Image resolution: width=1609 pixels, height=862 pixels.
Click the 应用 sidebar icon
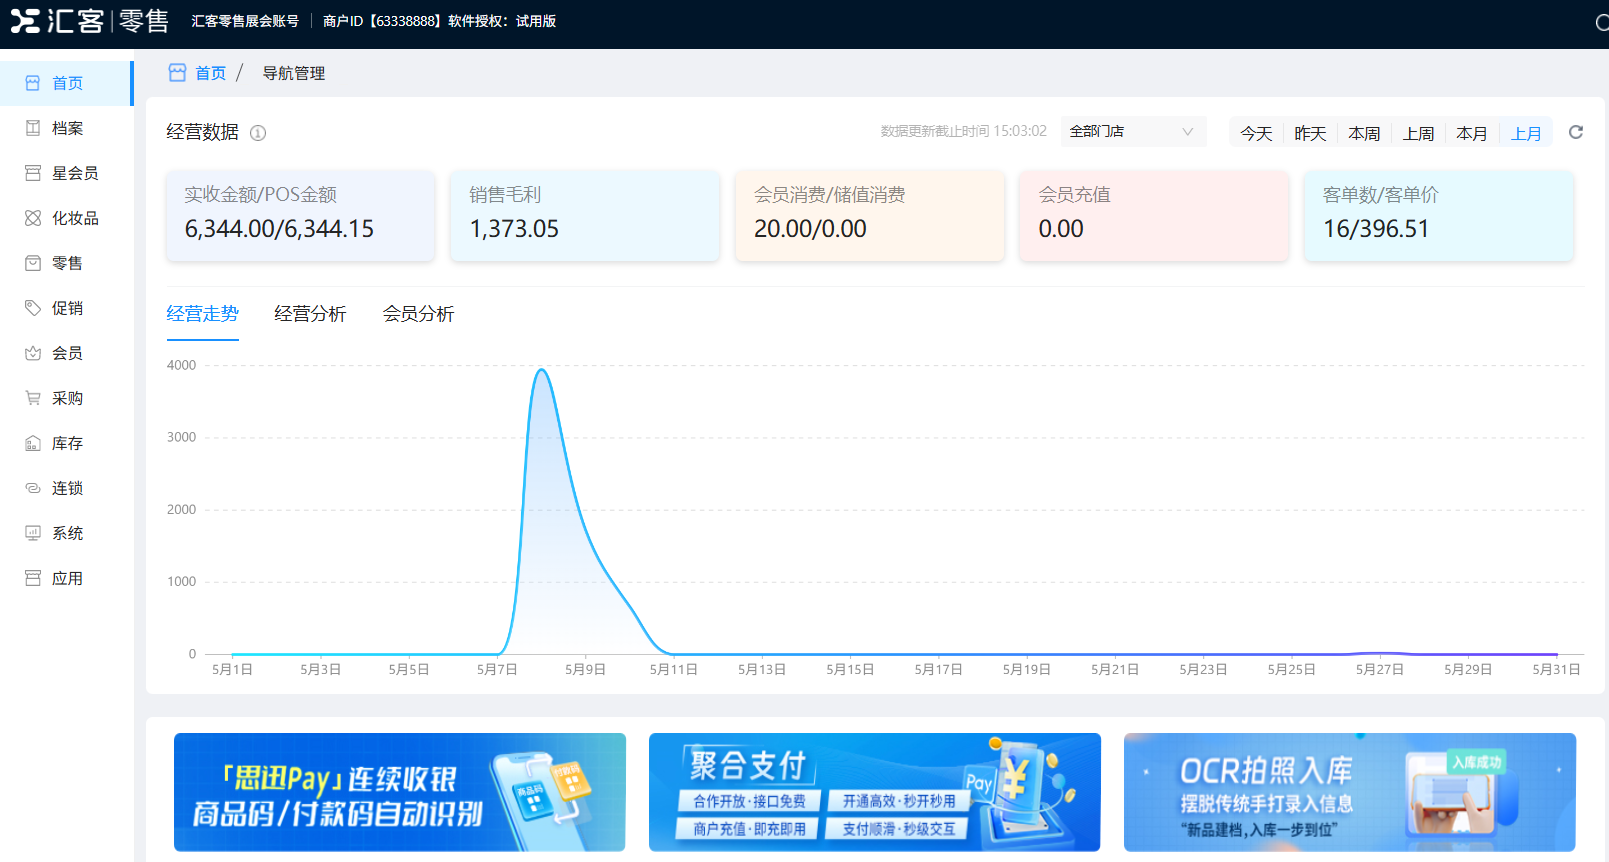tap(33, 578)
